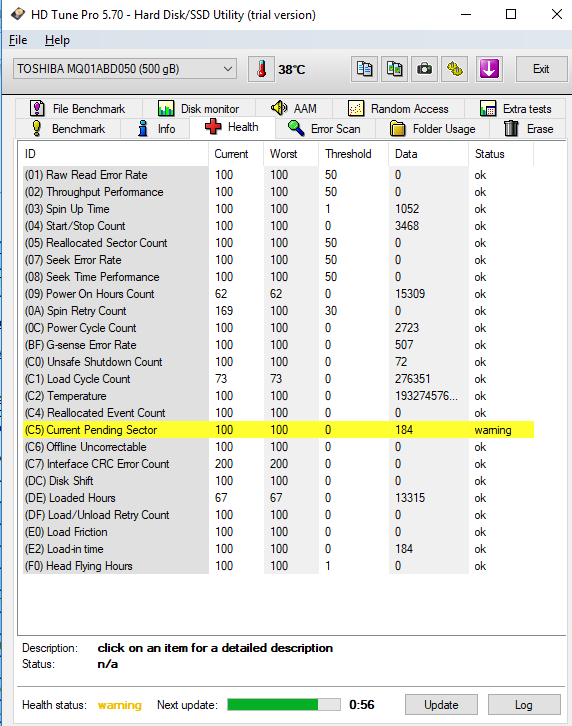Select the Erase tab
572x726 pixels.
click(x=528, y=128)
